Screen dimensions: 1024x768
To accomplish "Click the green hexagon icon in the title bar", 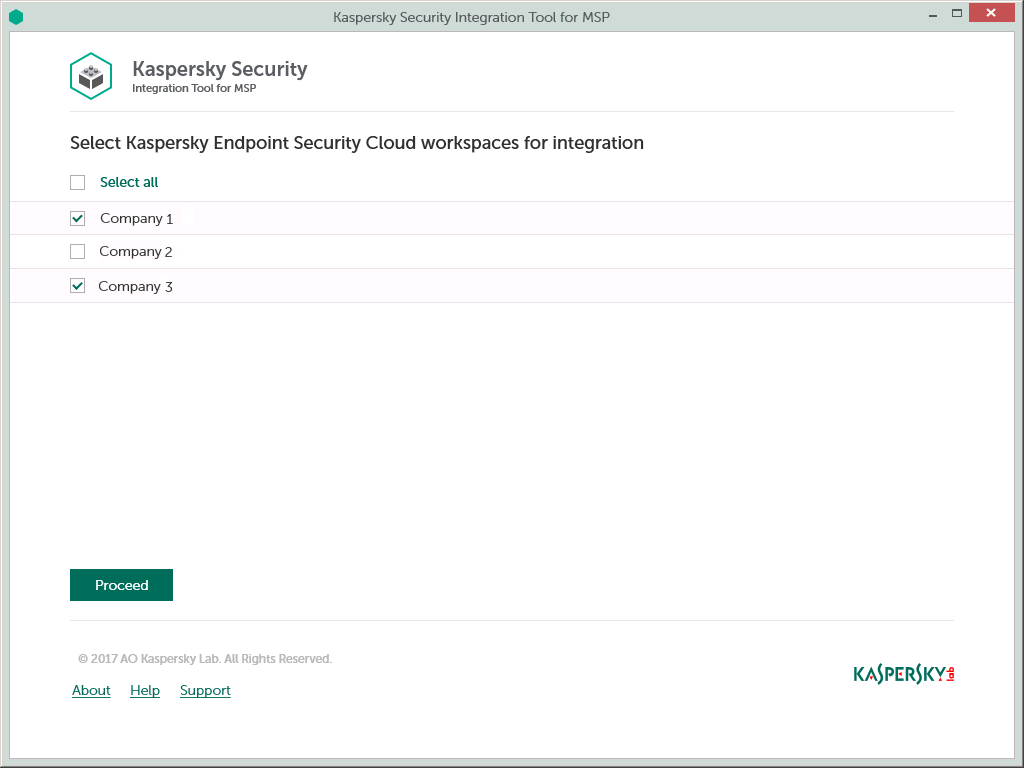I will 16,17.
